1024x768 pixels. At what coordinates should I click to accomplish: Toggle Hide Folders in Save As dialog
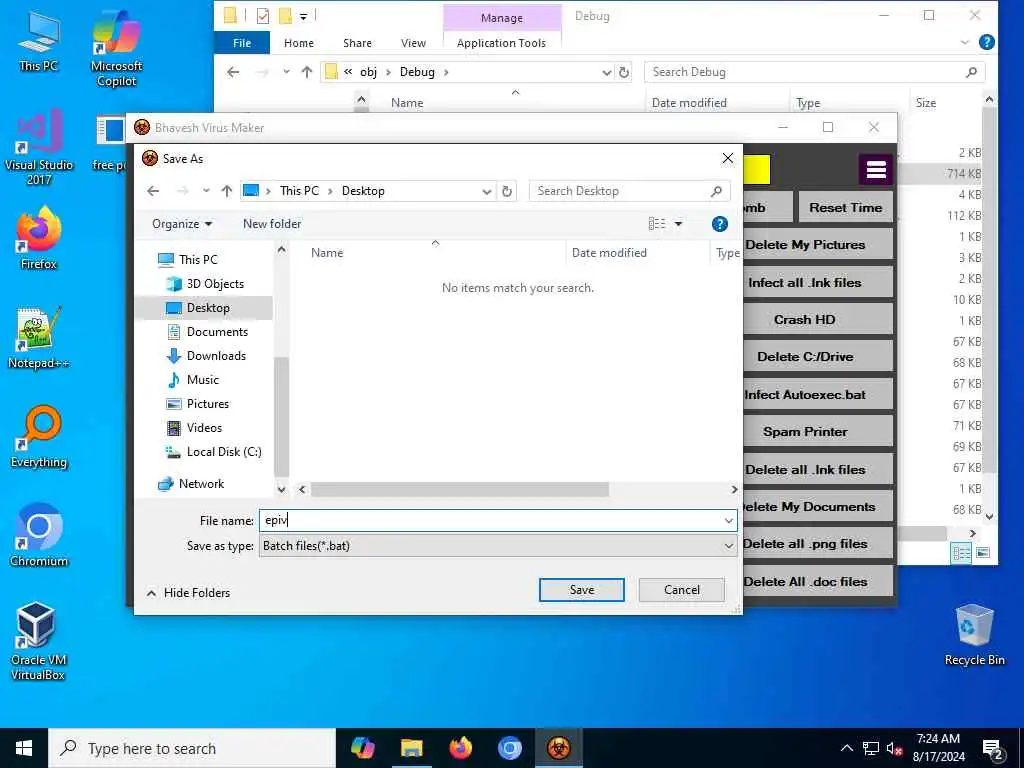point(188,593)
